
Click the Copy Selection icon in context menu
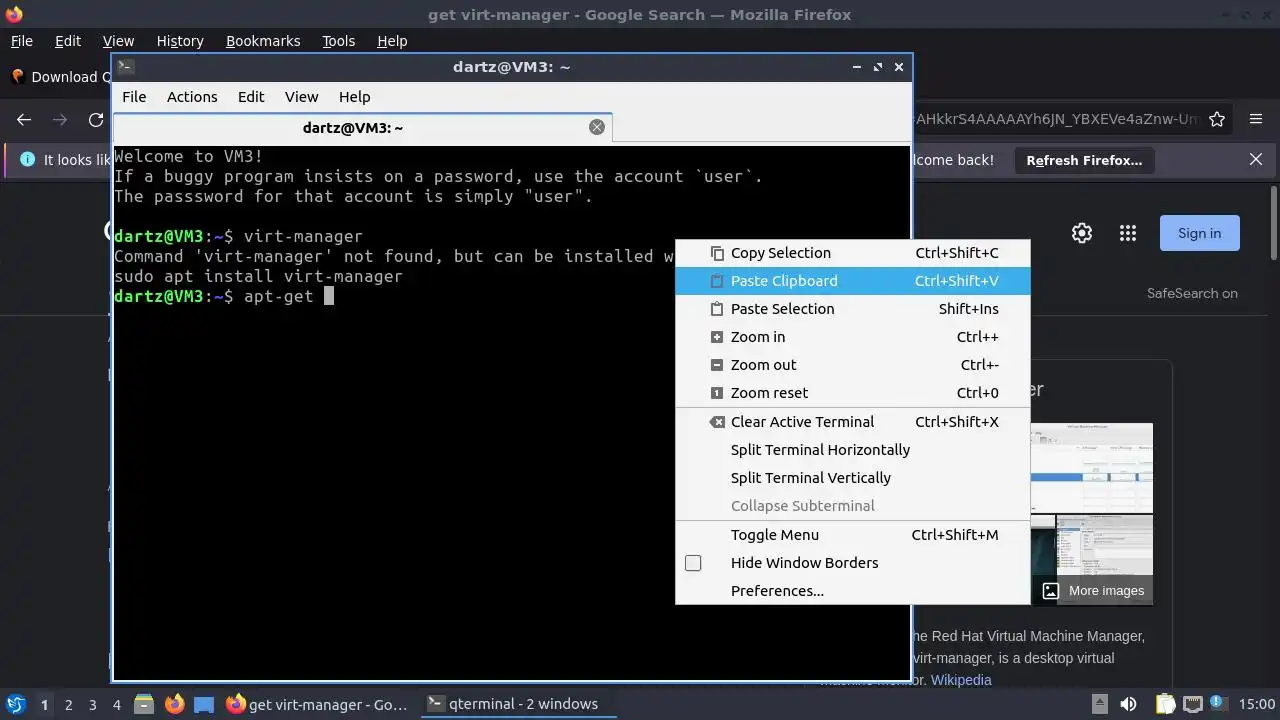[x=716, y=253]
